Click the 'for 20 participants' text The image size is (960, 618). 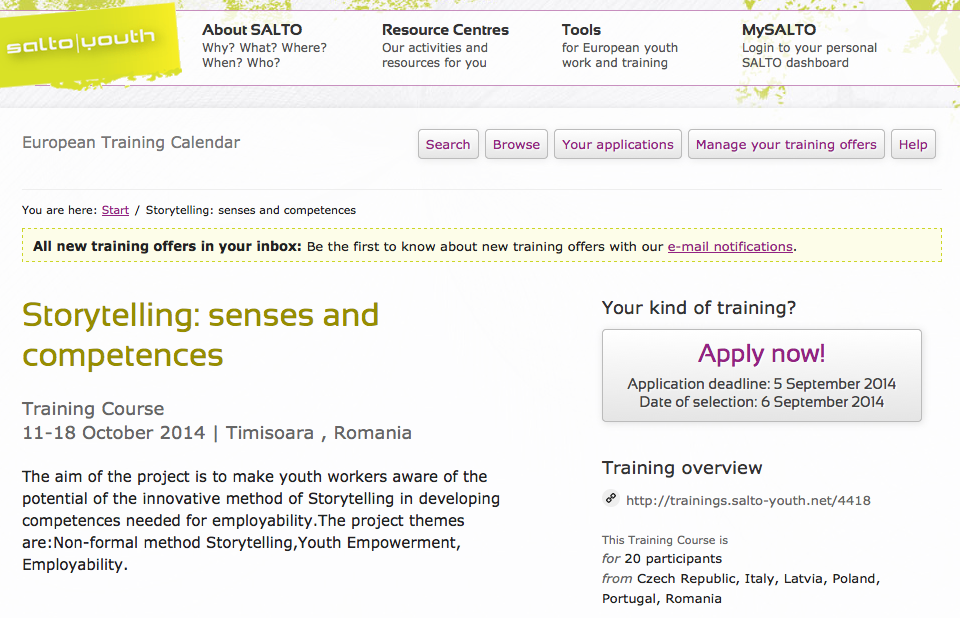click(x=662, y=559)
